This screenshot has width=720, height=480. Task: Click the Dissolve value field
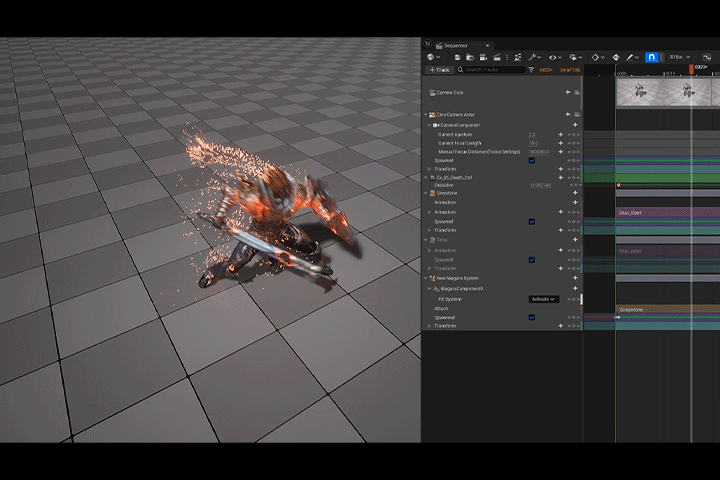(541, 186)
